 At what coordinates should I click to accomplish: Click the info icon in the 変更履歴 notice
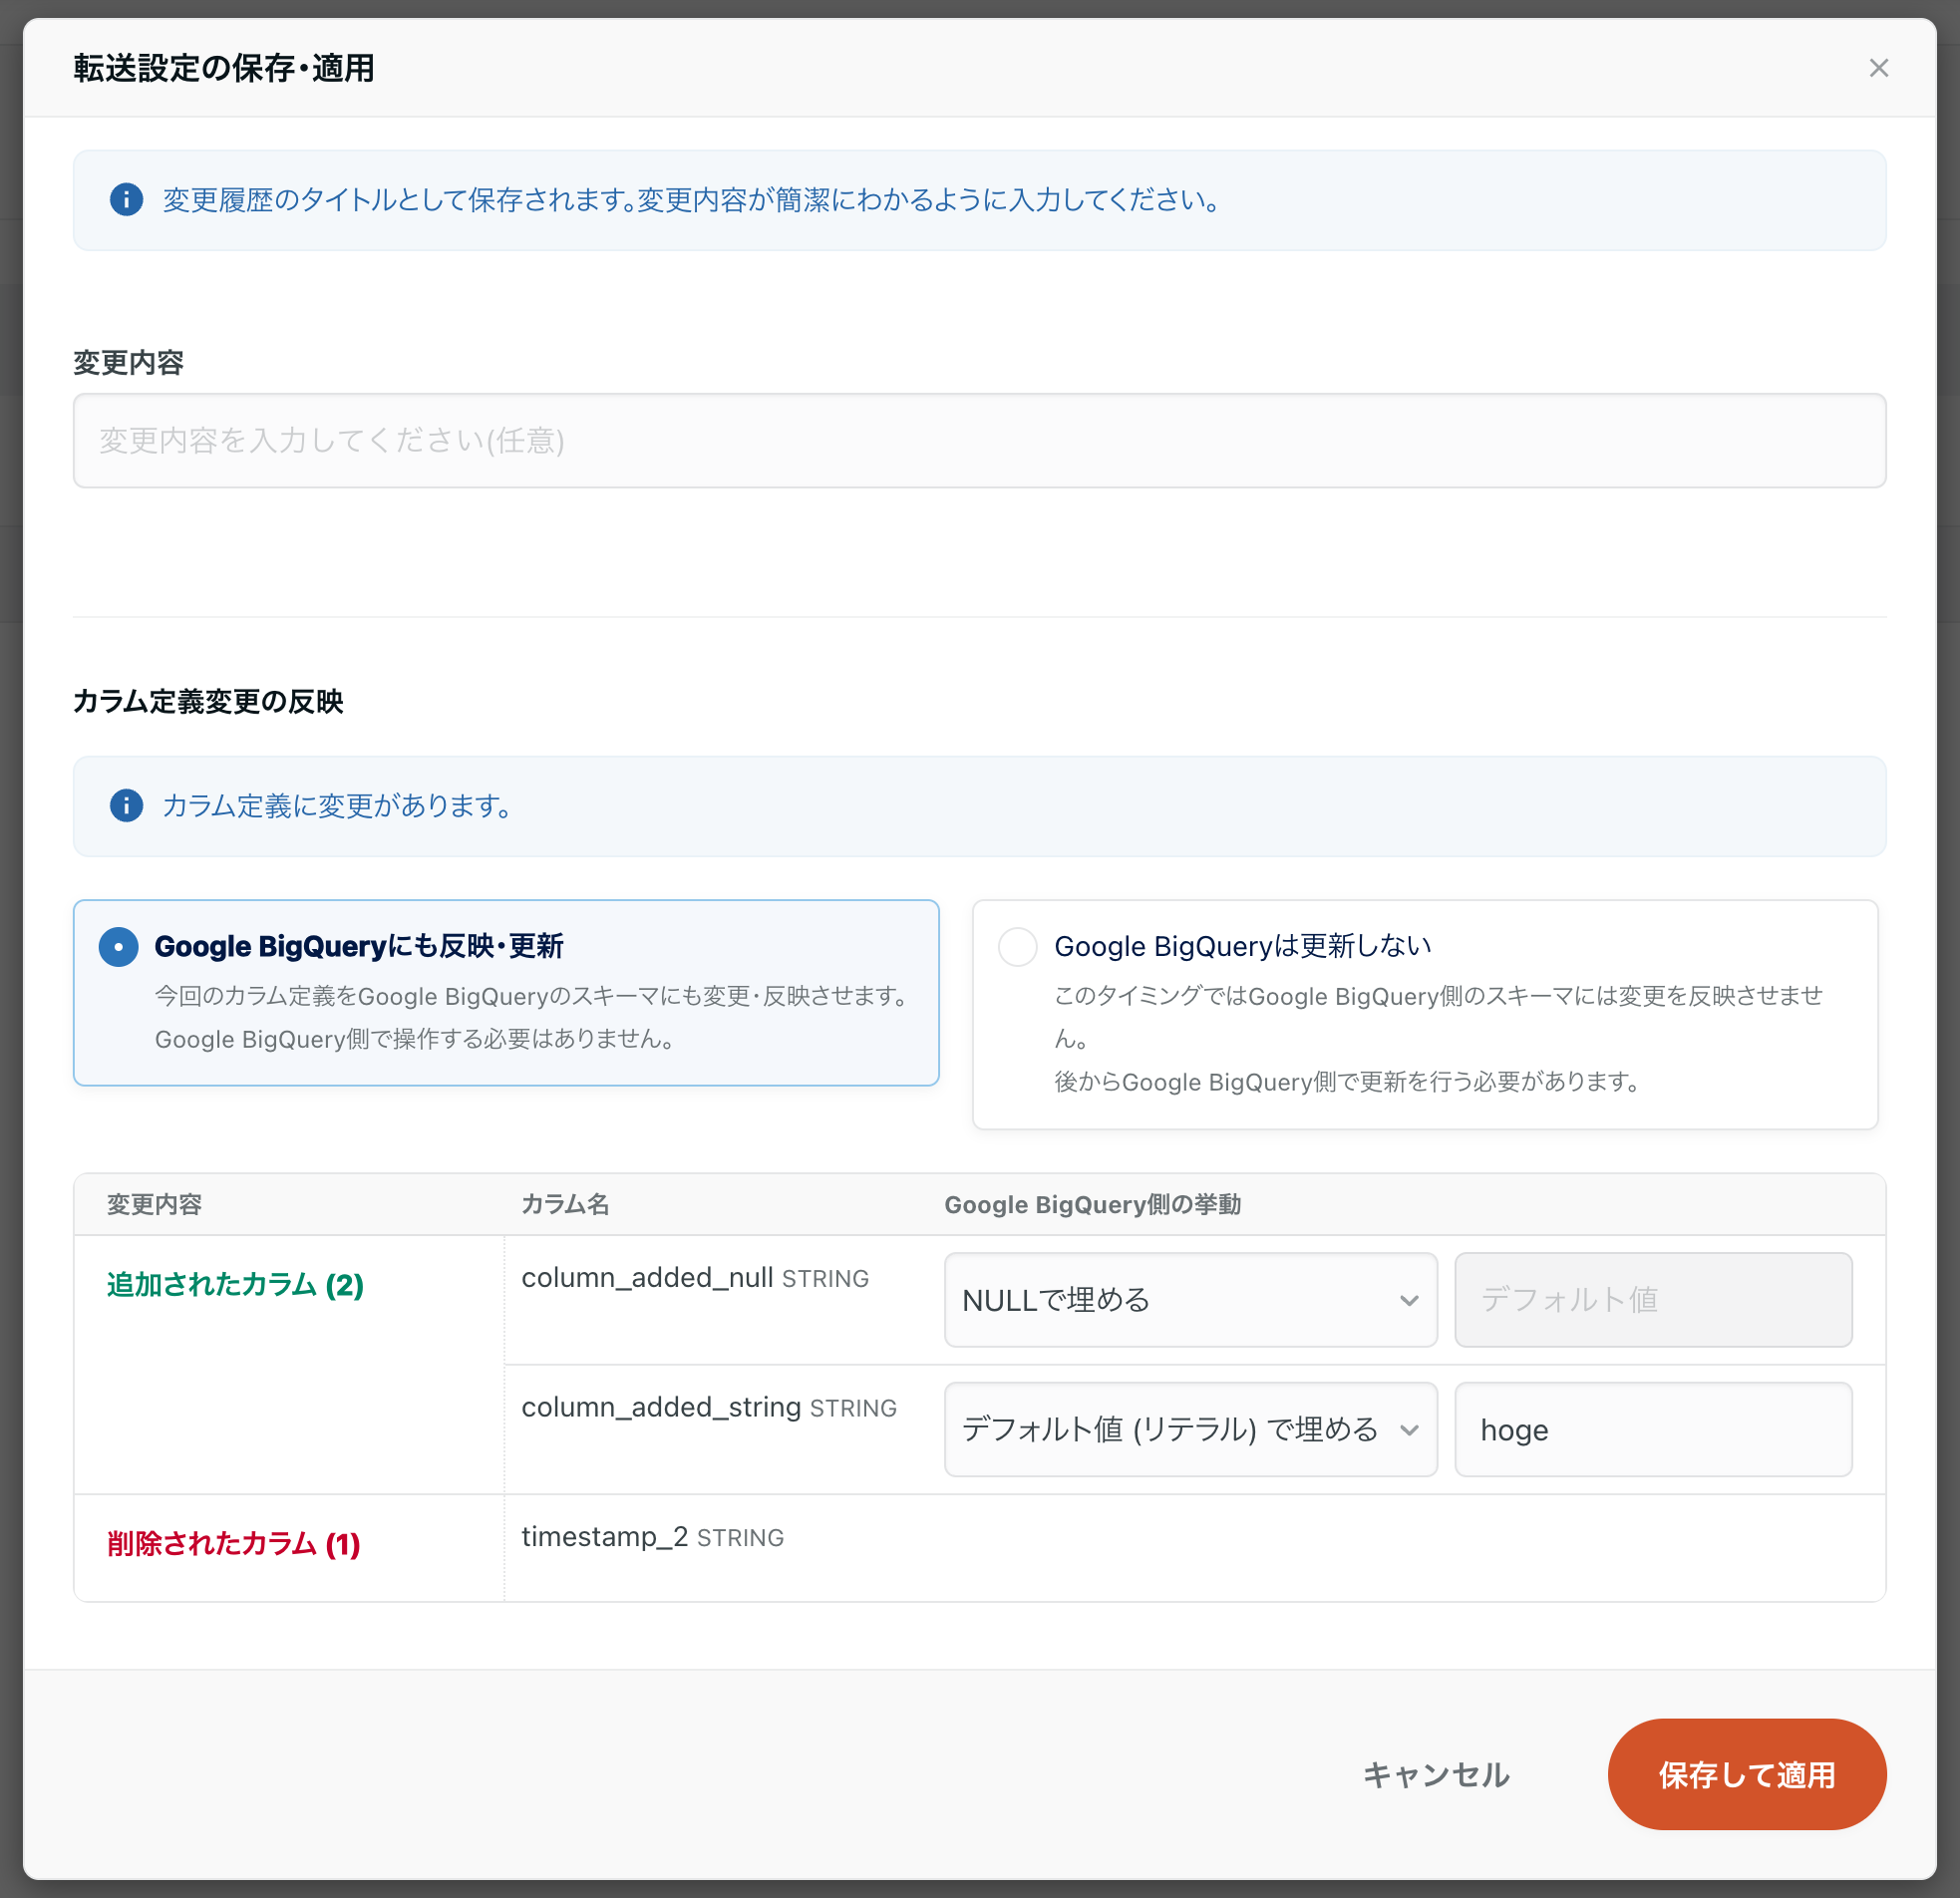tap(126, 200)
